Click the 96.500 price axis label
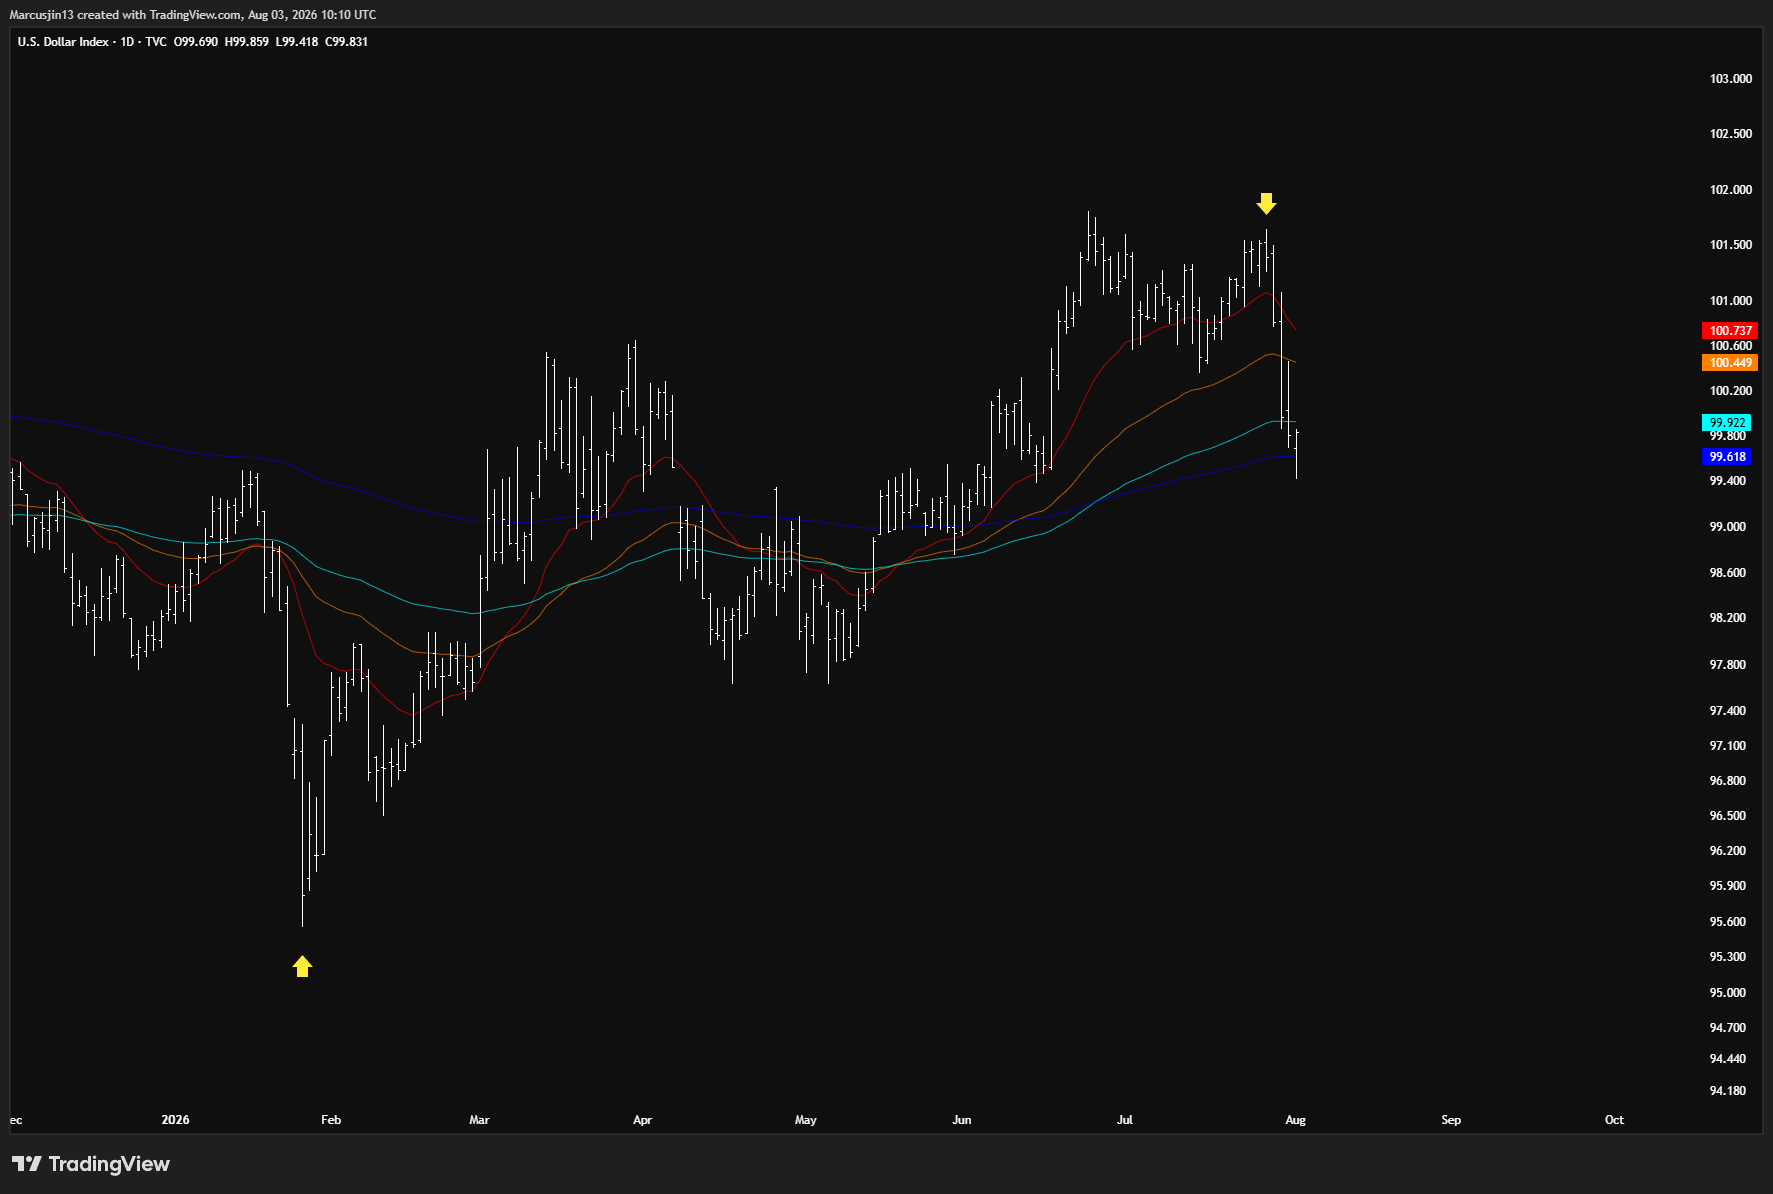This screenshot has width=1773, height=1194. 1728,816
